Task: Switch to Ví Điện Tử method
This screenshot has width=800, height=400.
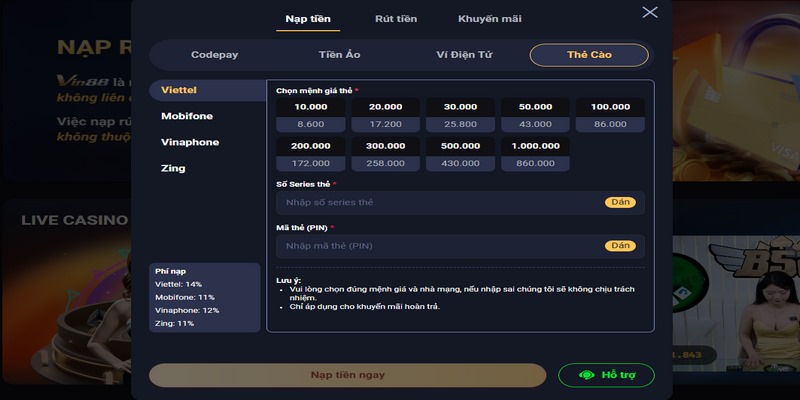Action: 465,55
